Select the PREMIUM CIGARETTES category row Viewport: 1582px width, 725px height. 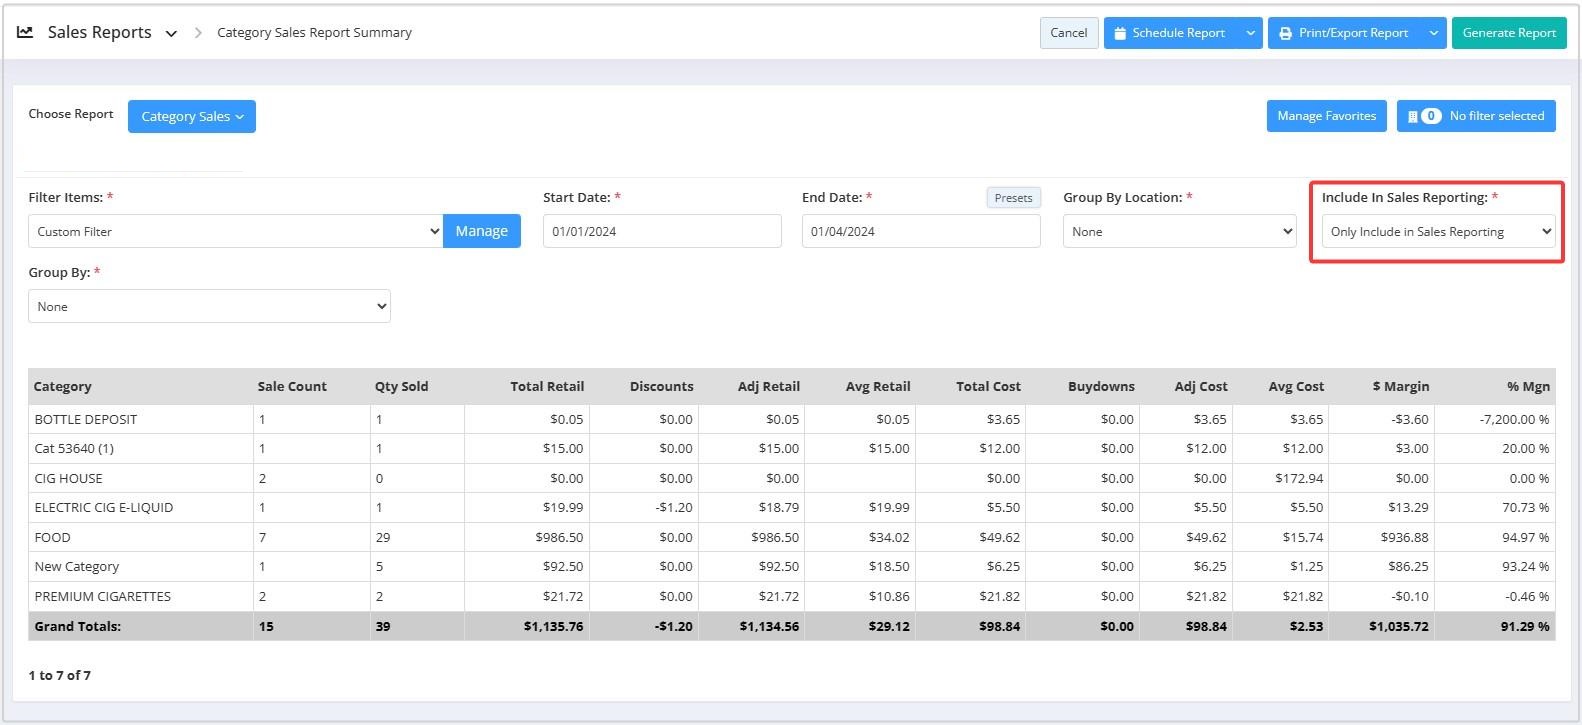[792, 596]
